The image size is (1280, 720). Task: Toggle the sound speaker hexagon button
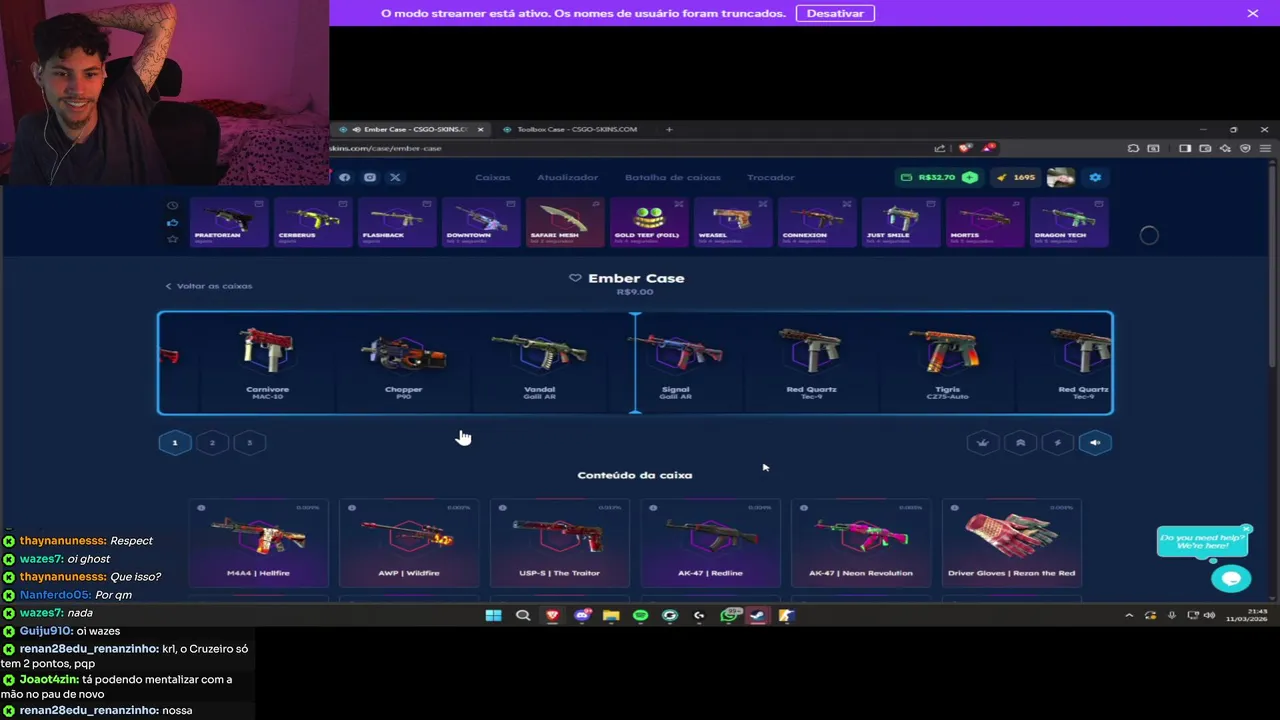pyautogui.click(x=1095, y=442)
